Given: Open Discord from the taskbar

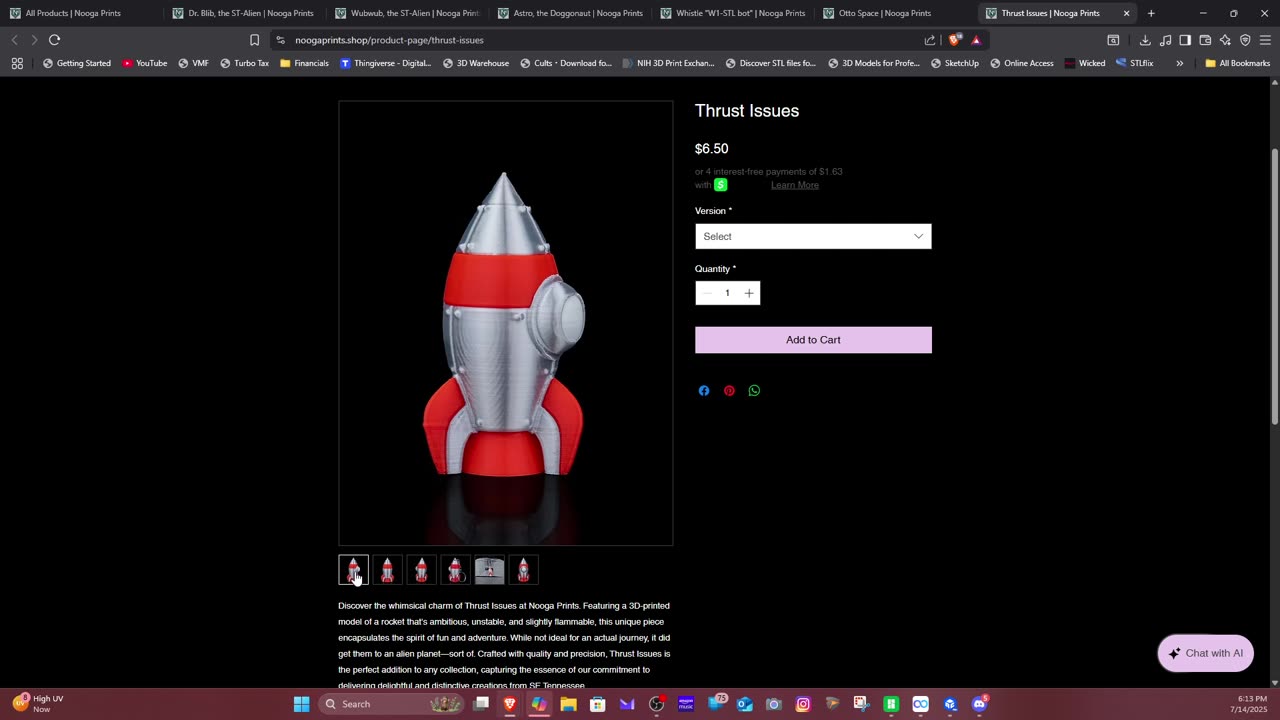Looking at the screenshot, I should point(979,704).
